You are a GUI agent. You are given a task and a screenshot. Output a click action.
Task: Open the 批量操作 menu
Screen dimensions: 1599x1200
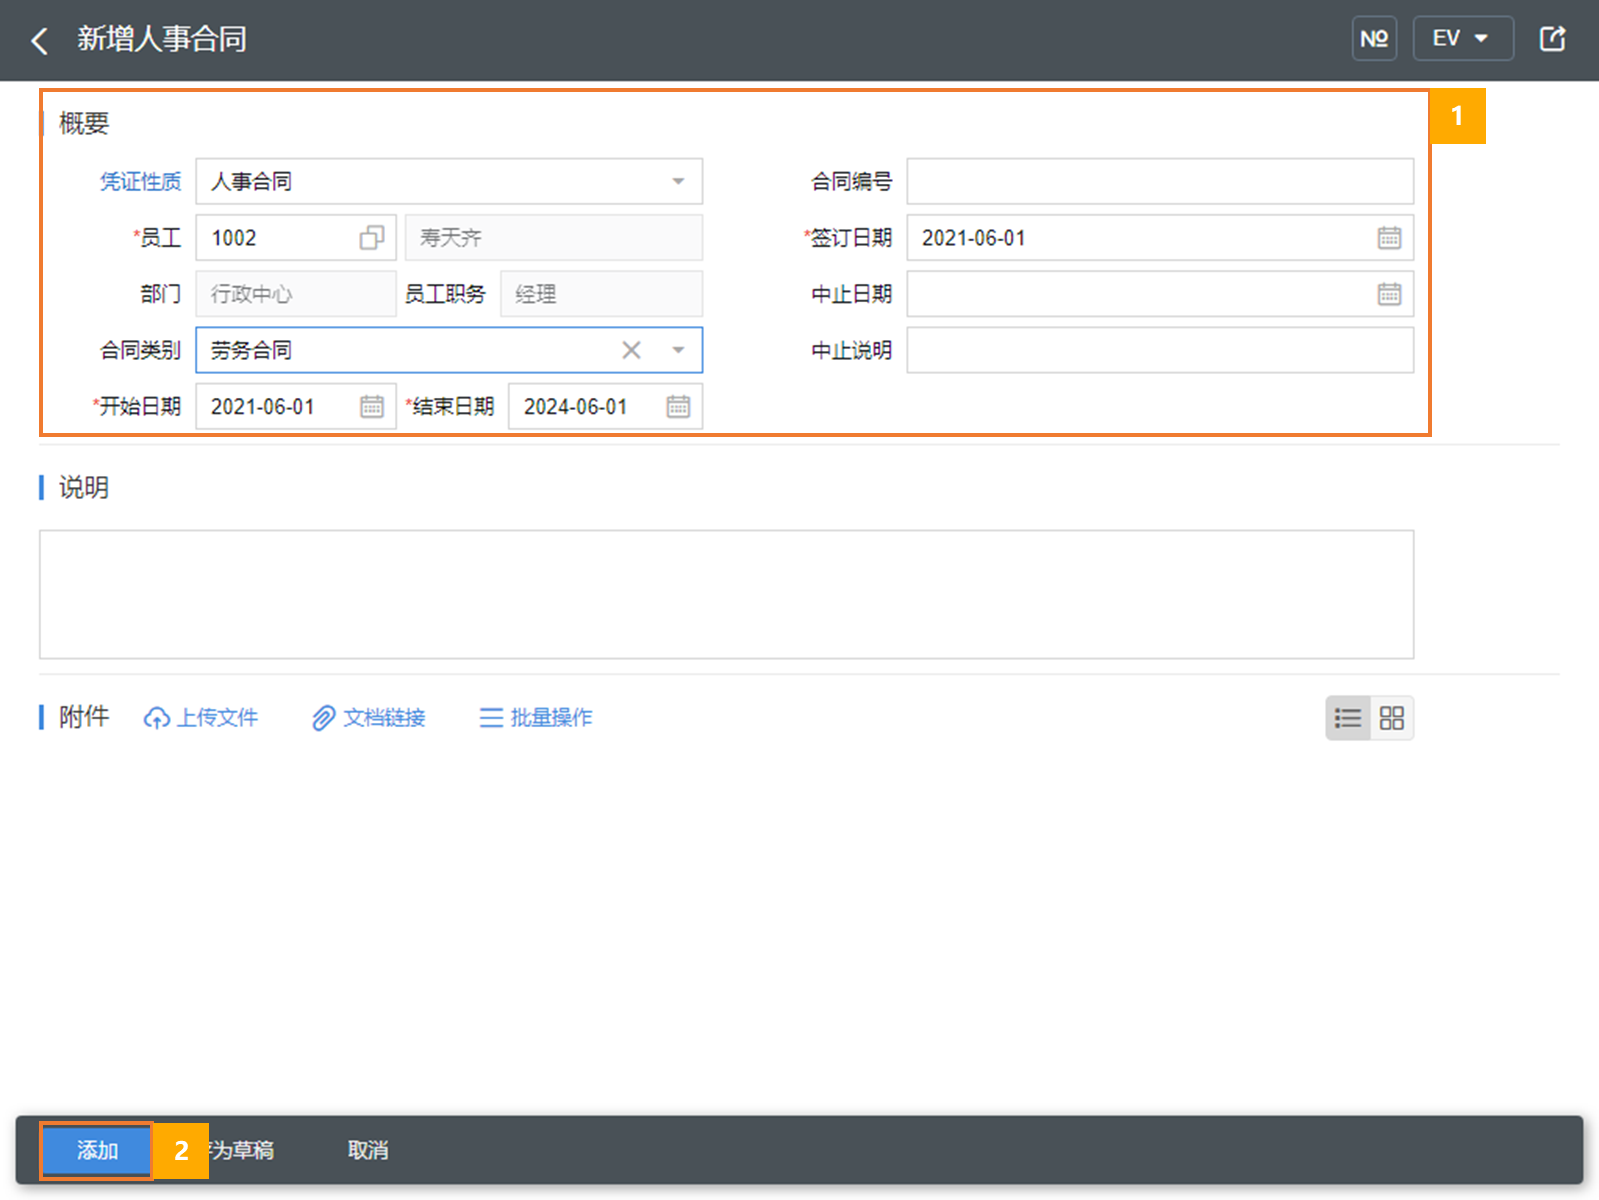coord(535,718)
